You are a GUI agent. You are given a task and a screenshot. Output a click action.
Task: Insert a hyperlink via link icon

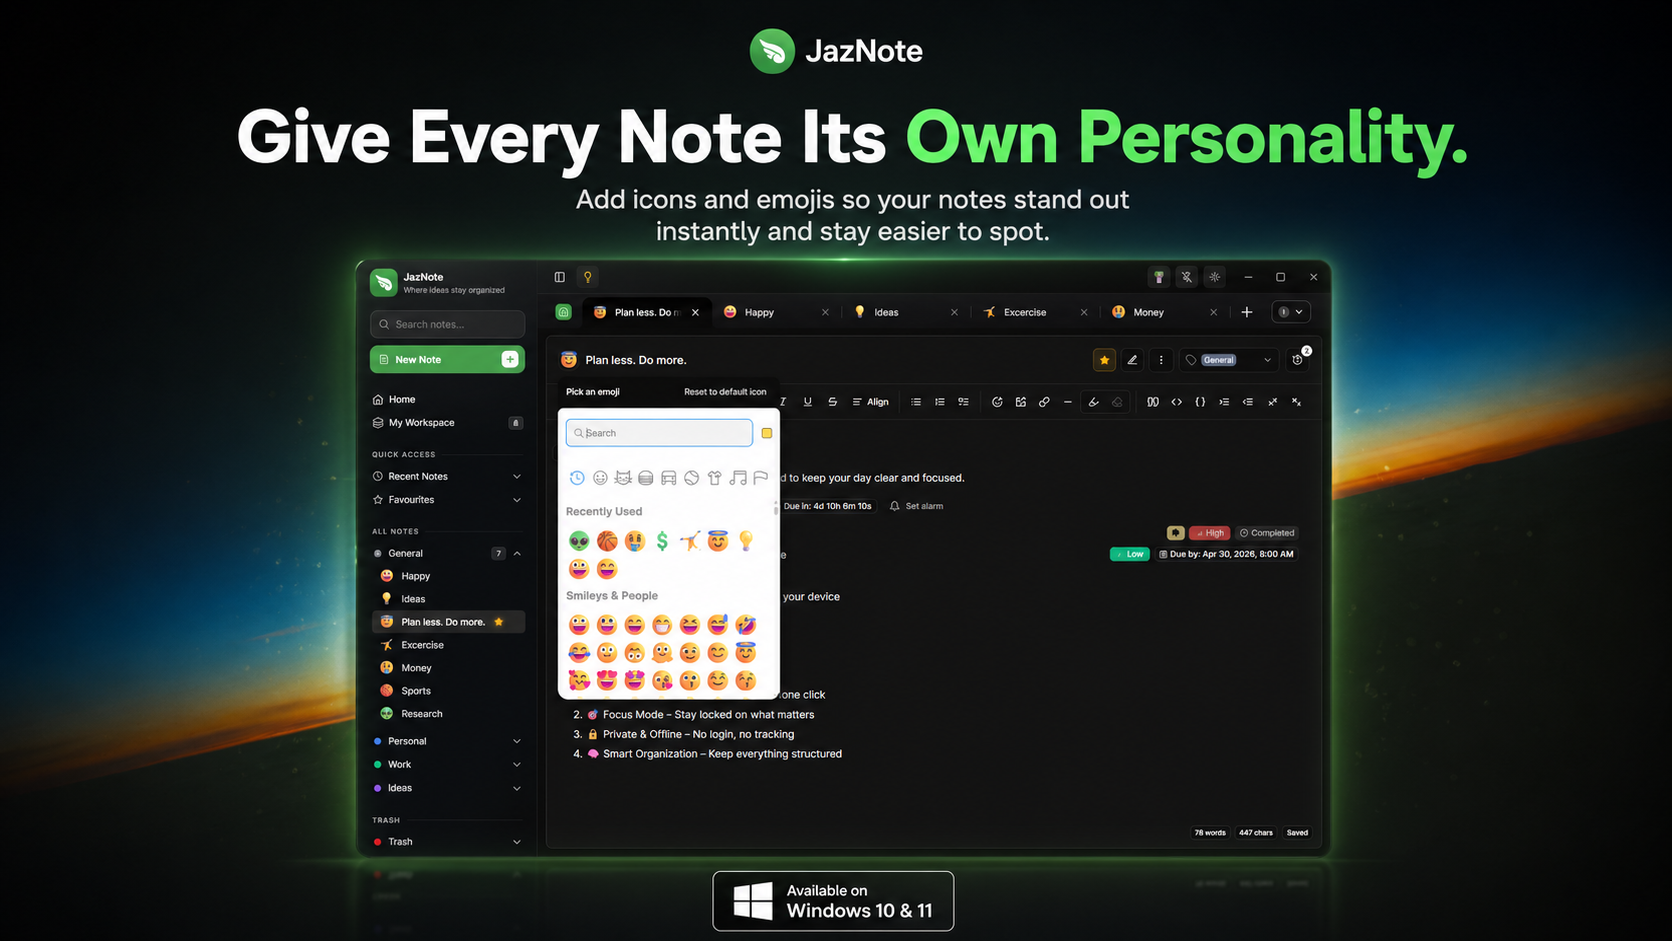point(1044,402)
